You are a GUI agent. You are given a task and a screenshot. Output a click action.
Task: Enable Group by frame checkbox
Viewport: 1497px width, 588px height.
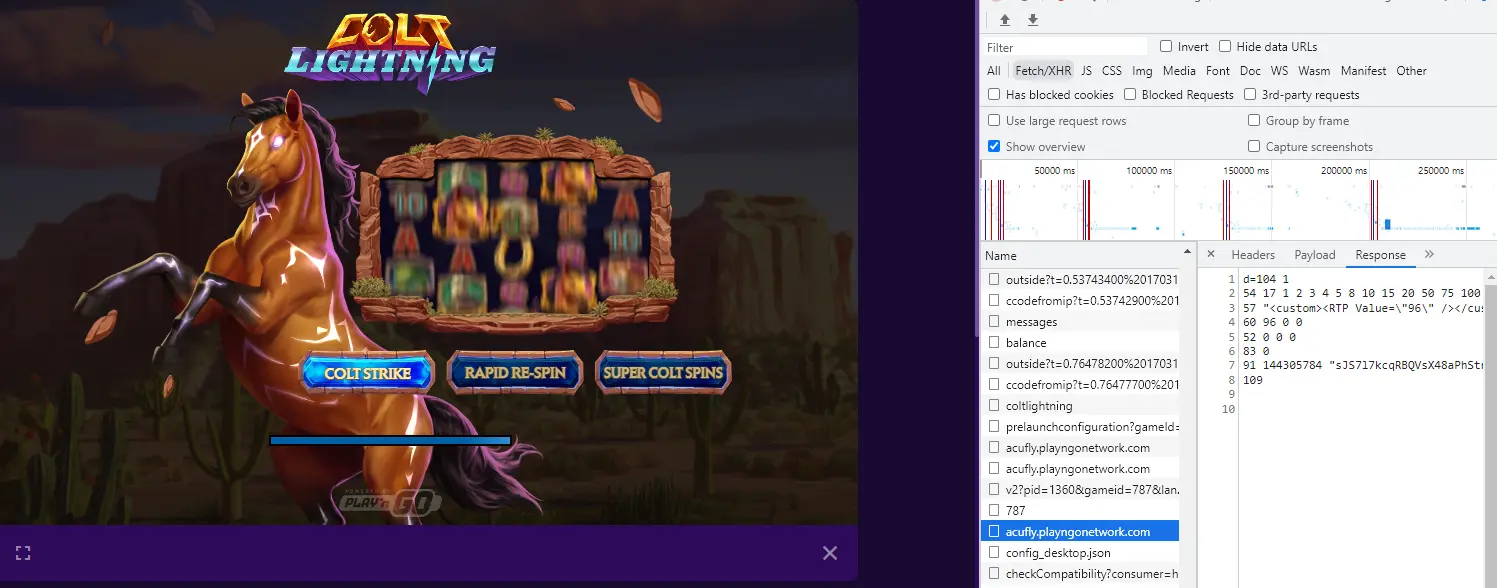coord(1254,121)
